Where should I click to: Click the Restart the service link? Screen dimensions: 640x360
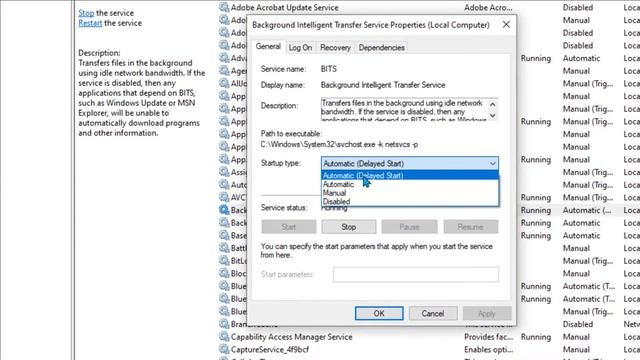click(x=90, y=23)
